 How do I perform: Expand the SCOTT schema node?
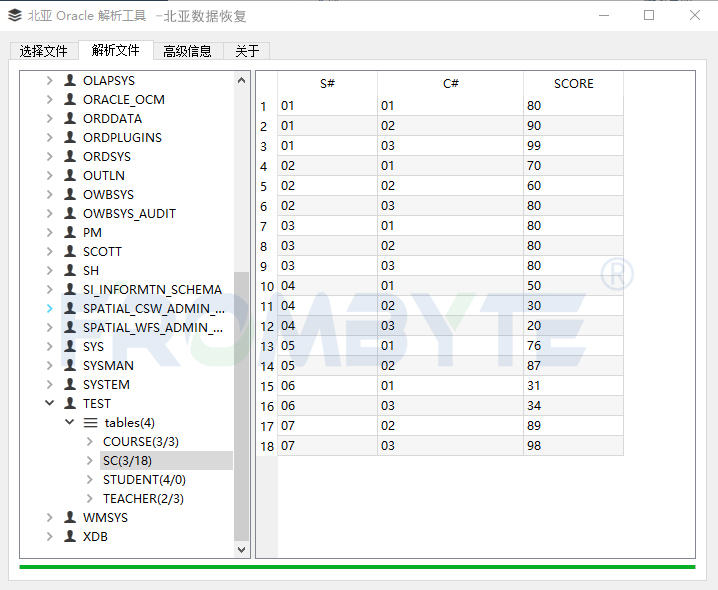[50, 252]
